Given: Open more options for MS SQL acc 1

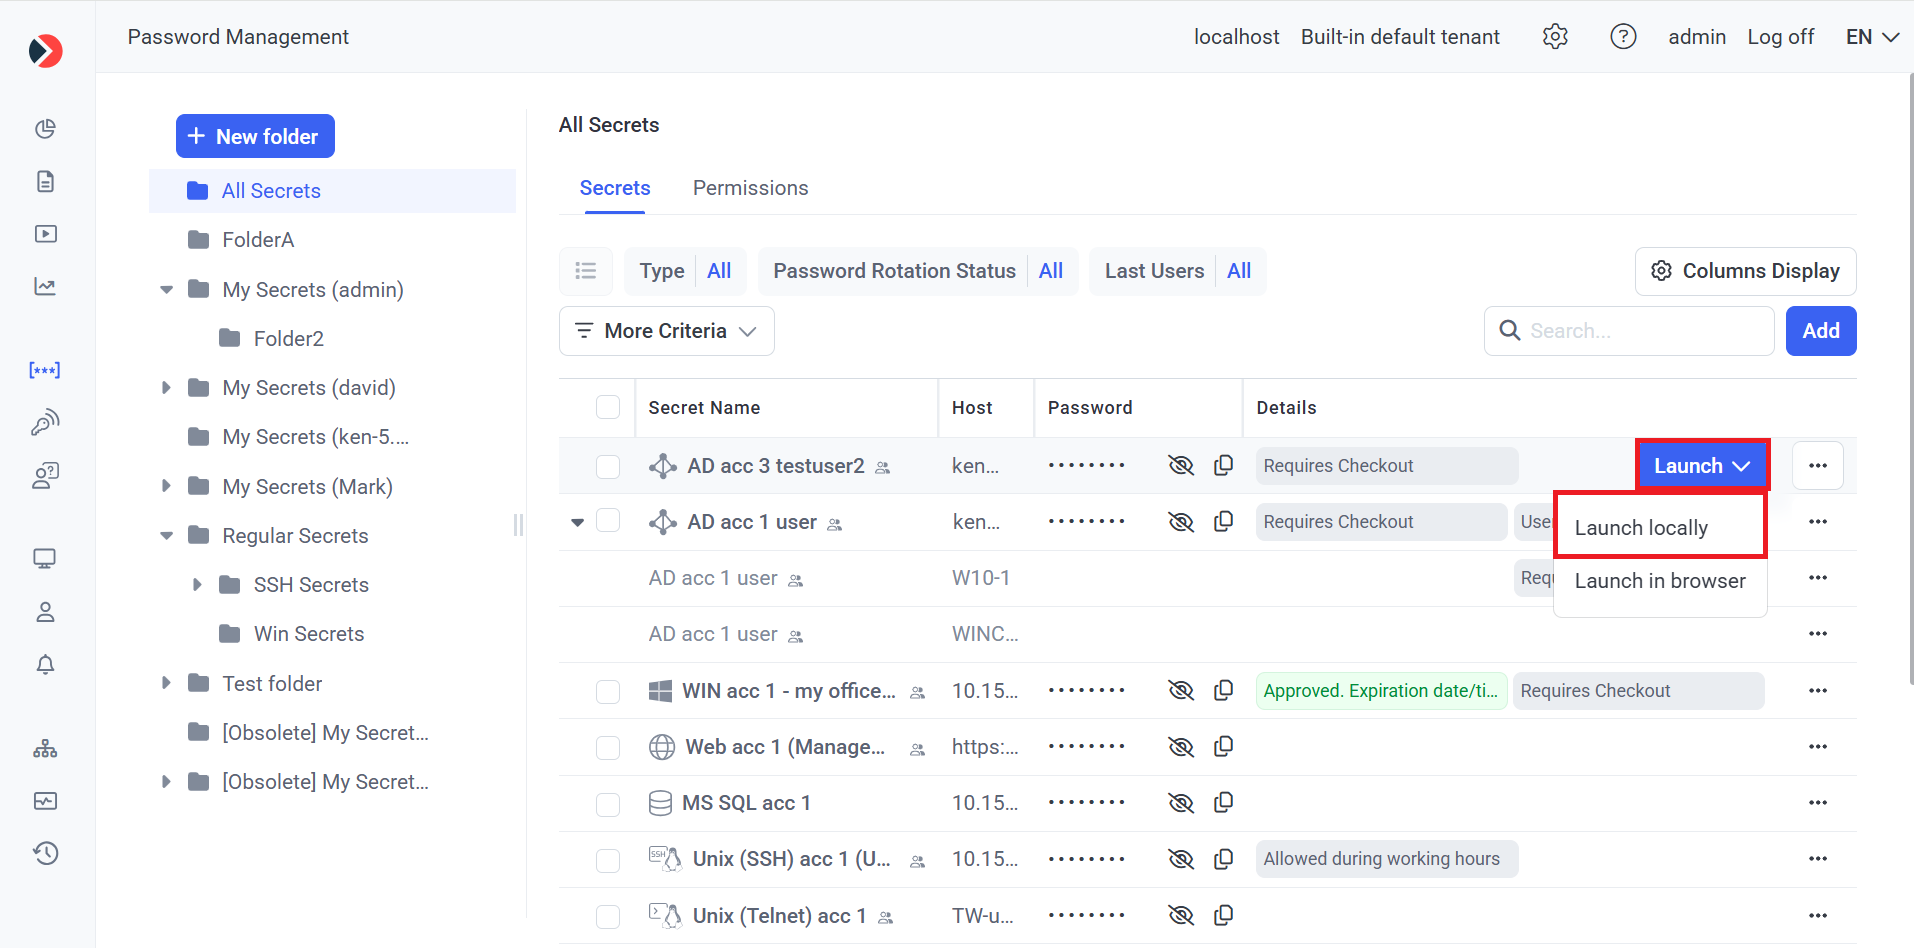Looking at the screenshot, I should [1817, 803].
